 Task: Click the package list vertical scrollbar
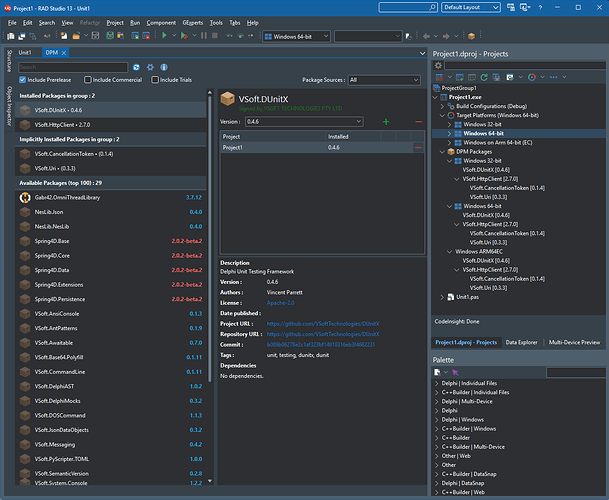(x=210, y=238)
